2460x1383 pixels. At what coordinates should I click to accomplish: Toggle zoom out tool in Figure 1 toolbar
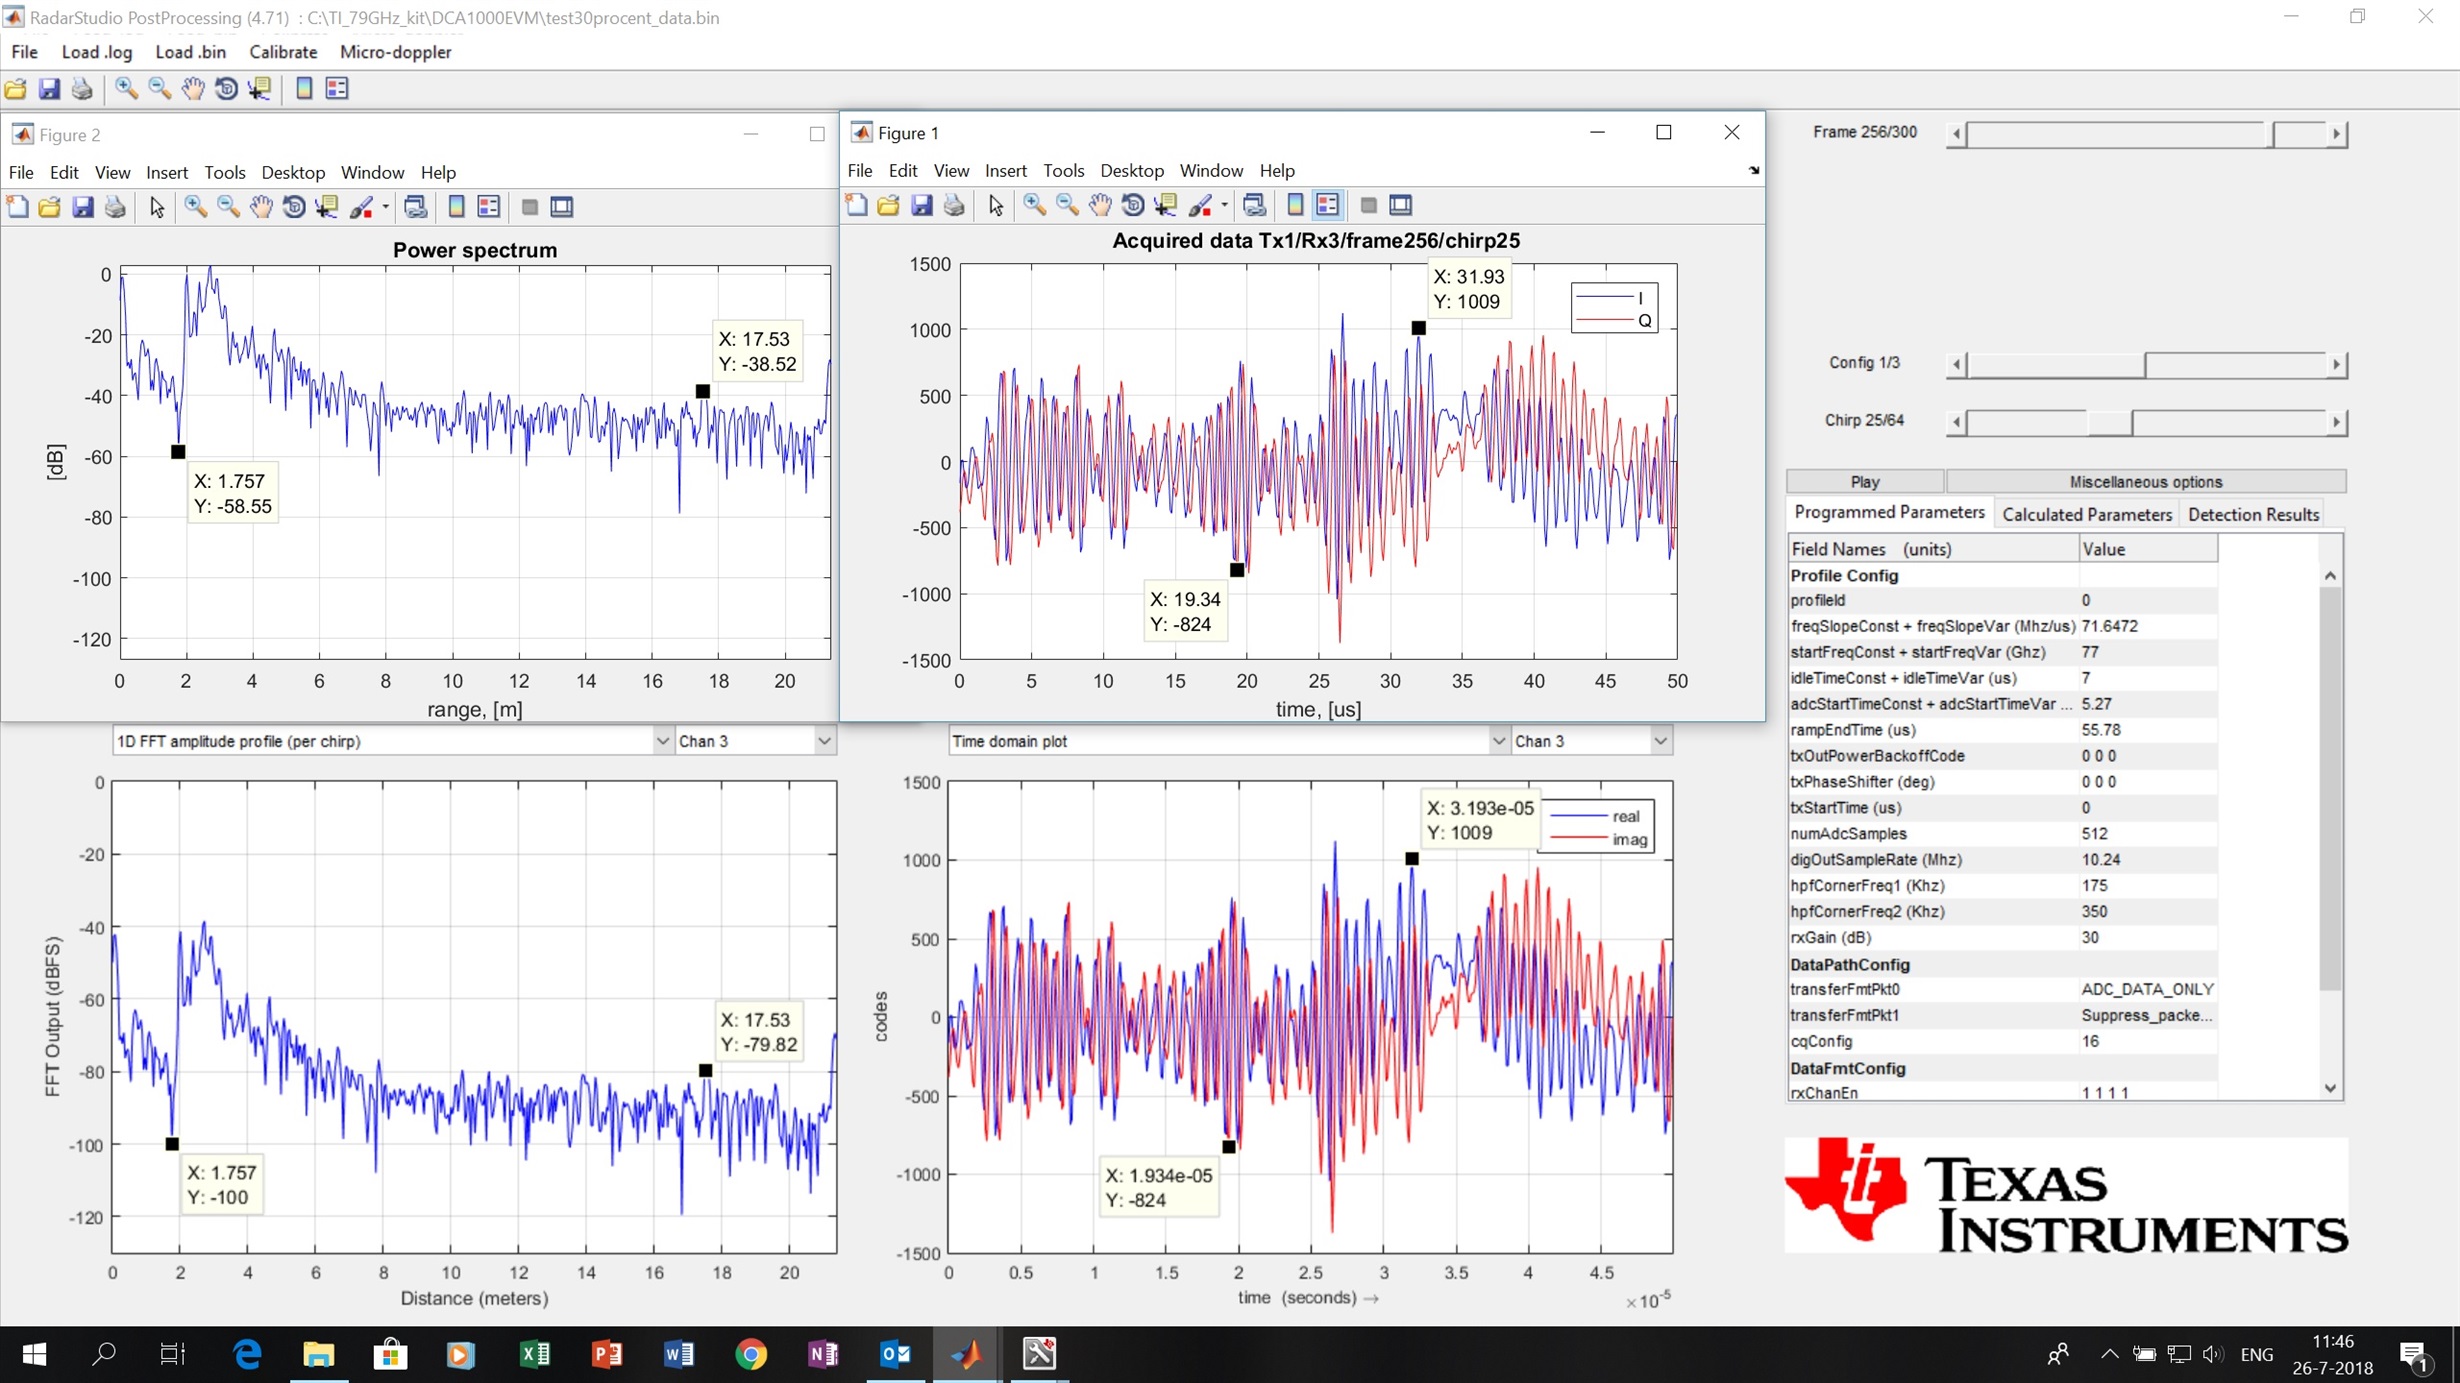coord(1067,205)
